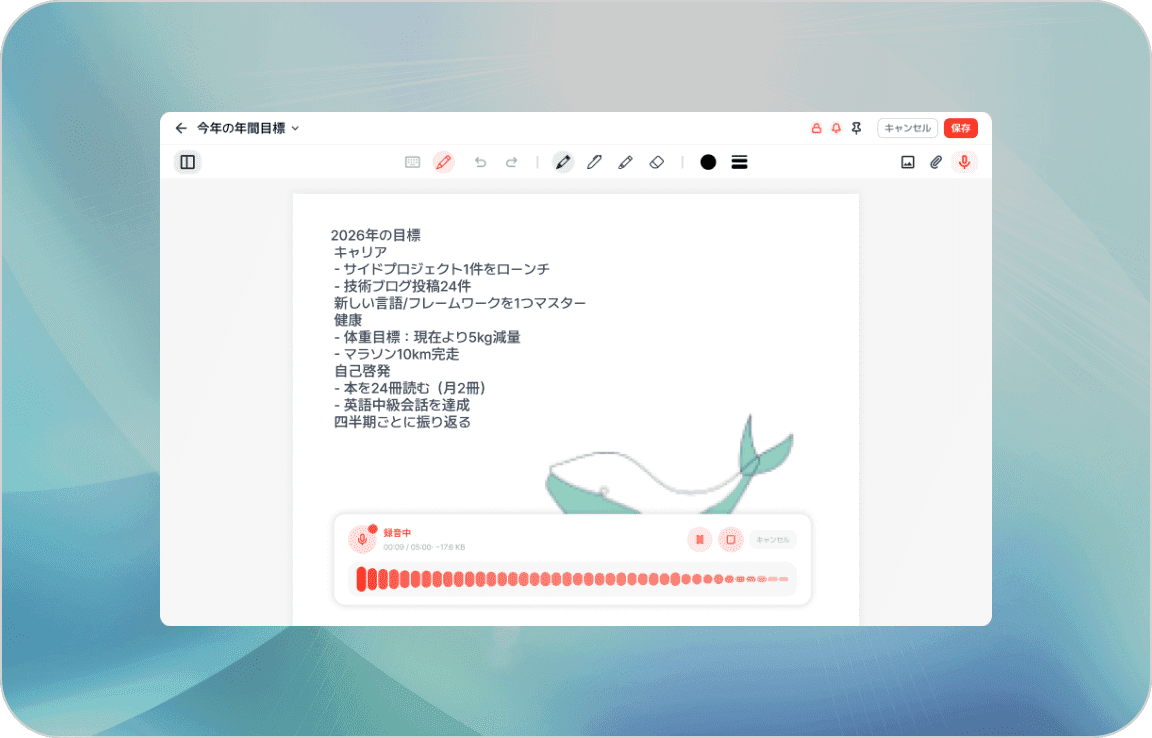Insert an image using the picture icon
Image resolution: width=1152 pixels, height=738 pixels.
(x=907, y=162)
